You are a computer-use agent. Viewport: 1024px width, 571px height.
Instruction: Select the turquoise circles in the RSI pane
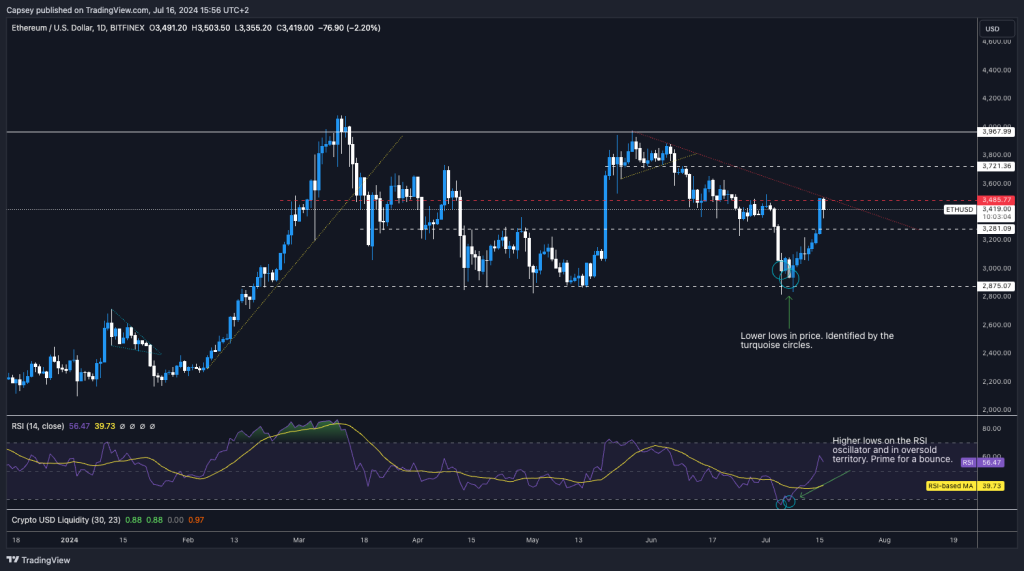pyautogui.click(x=784, y=500)
